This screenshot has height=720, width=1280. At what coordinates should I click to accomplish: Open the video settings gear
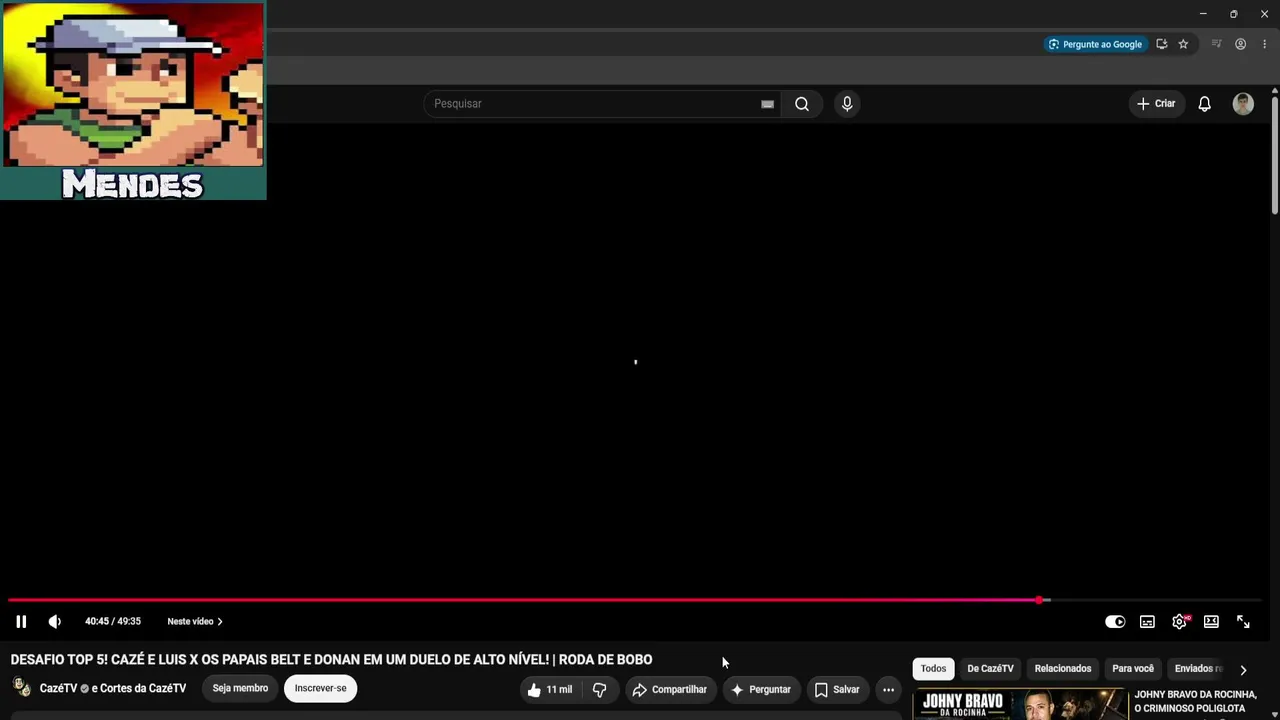click(x=1179, y=621)
